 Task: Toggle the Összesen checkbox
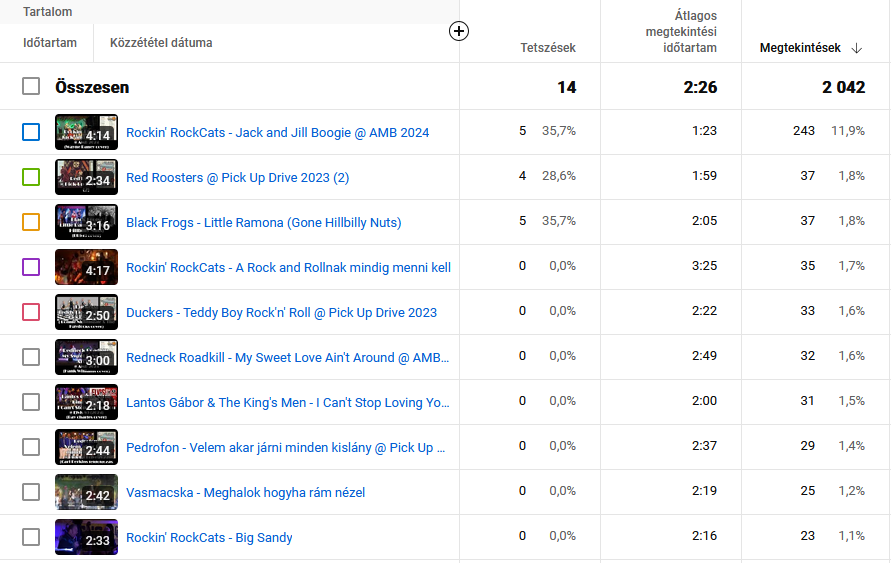coord(31,86)
